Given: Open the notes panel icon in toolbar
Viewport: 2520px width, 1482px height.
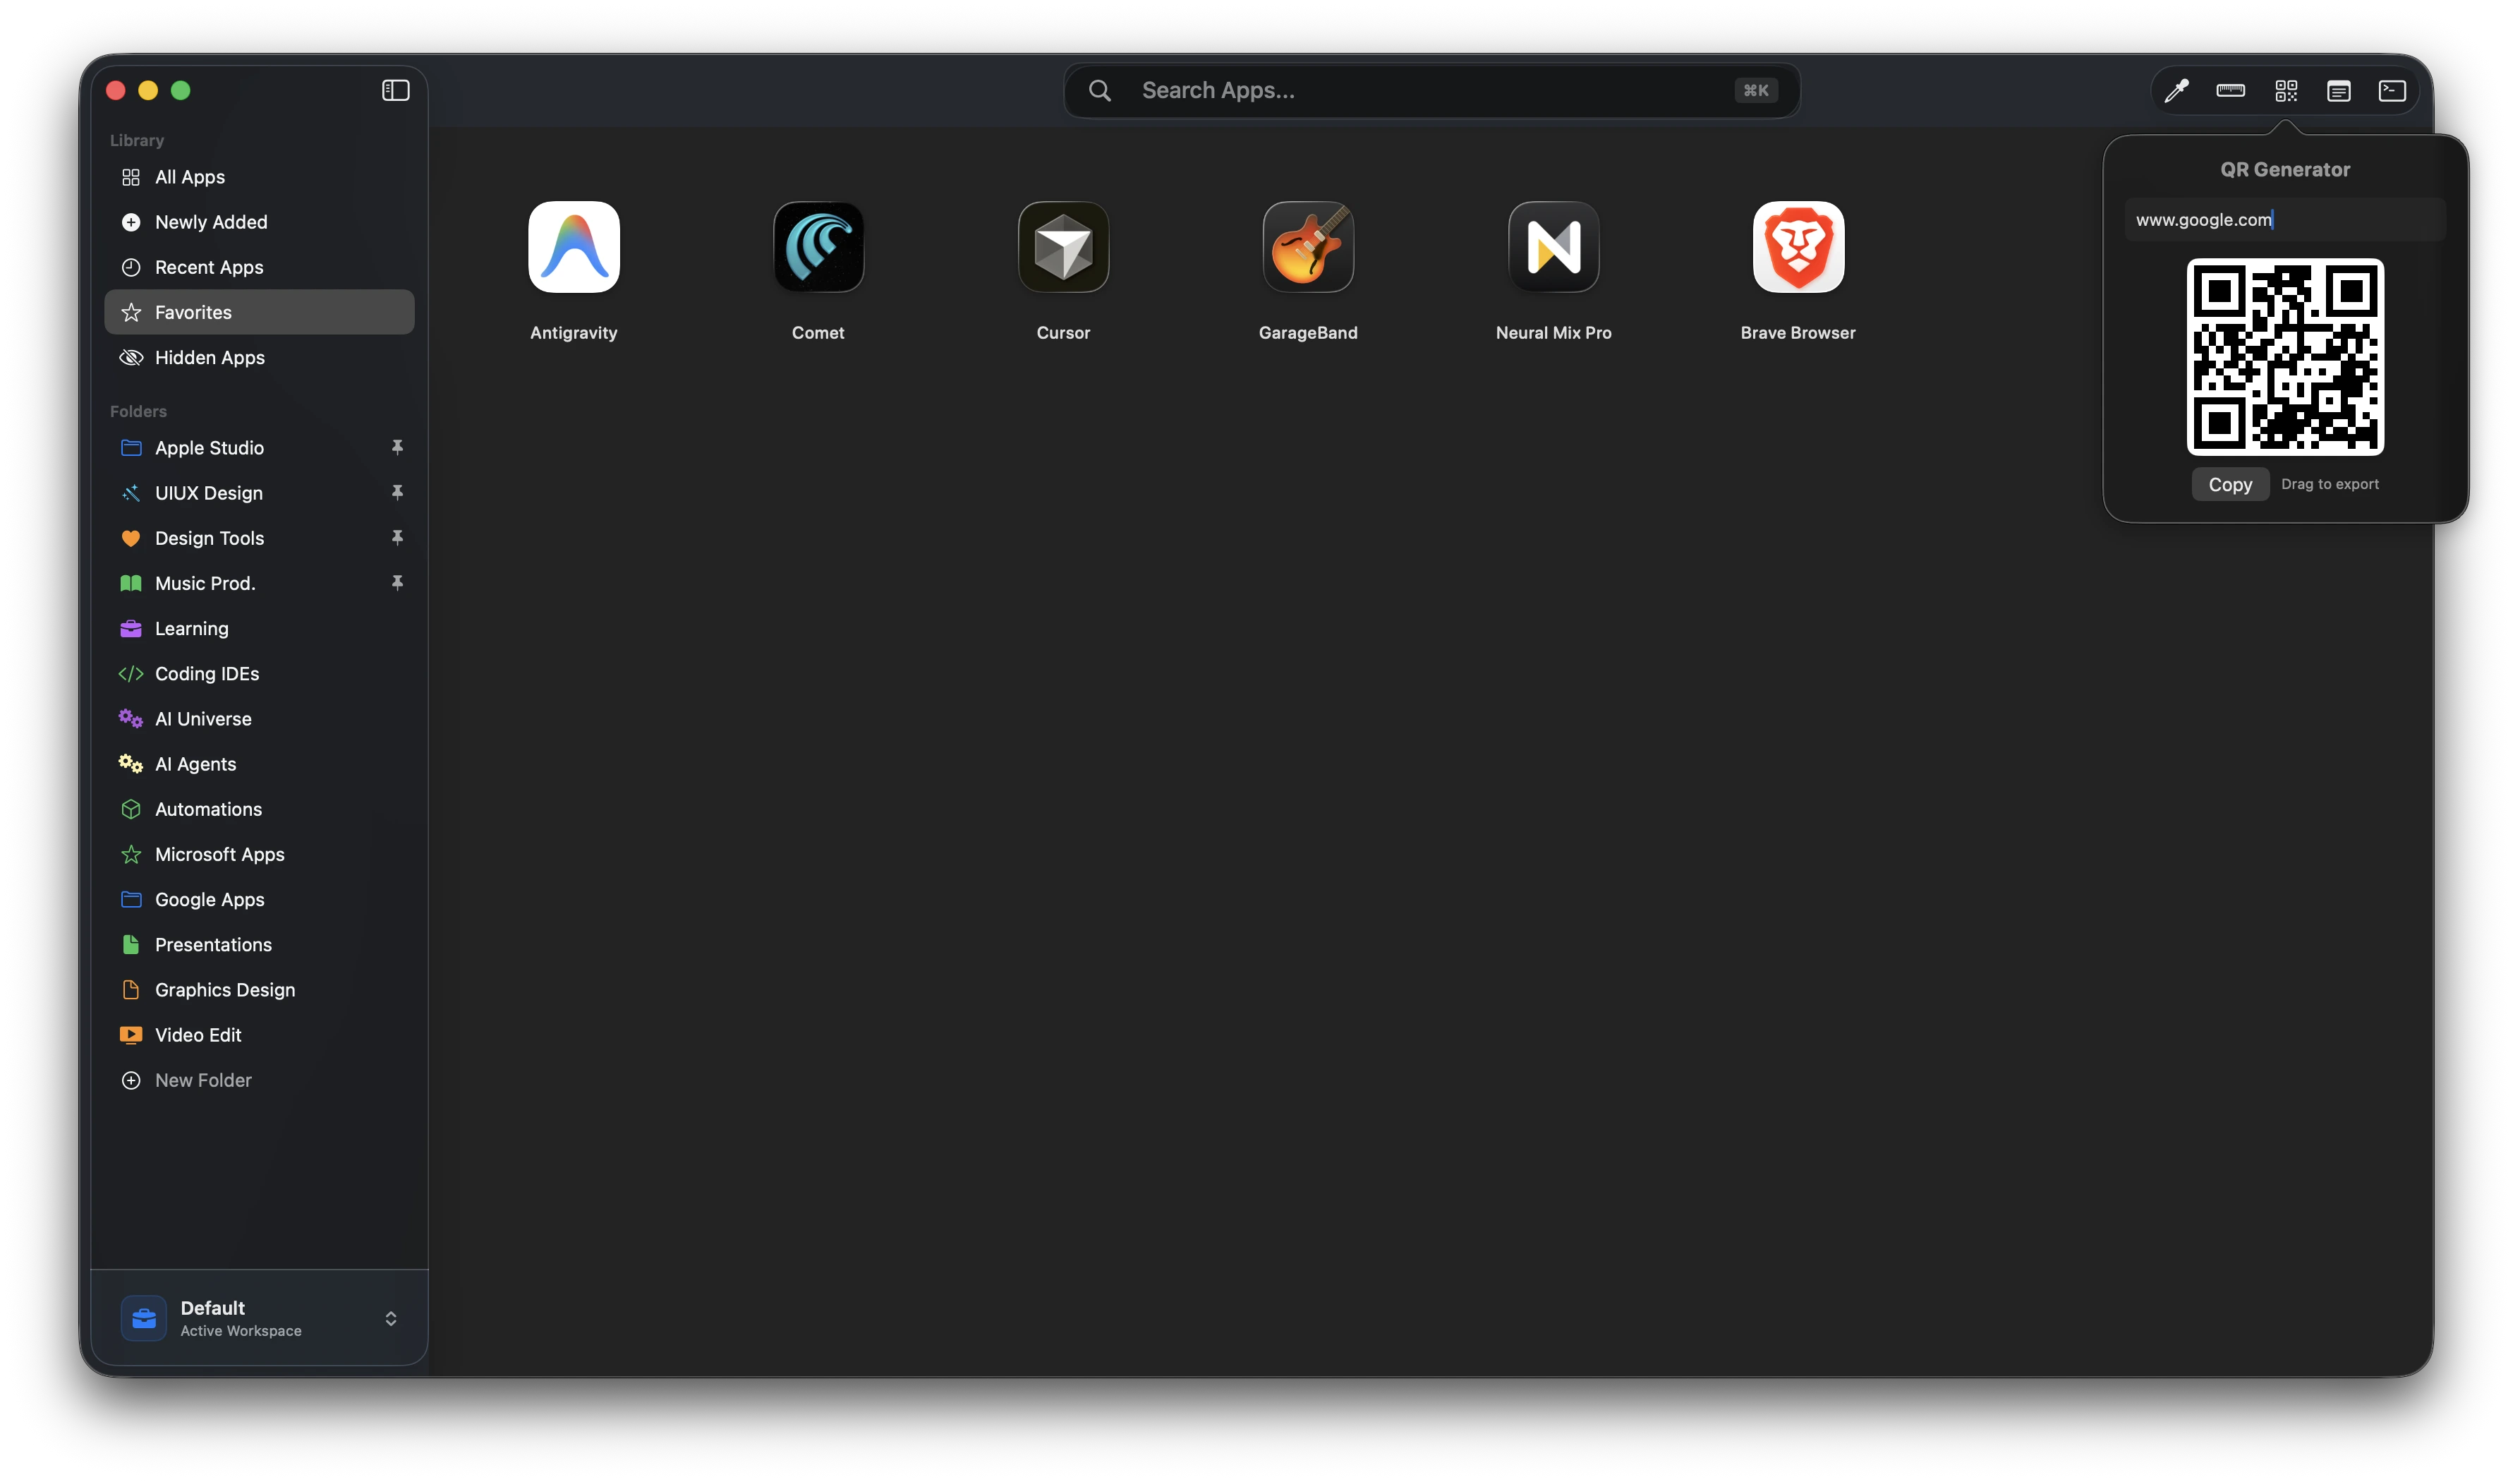Looking at the screenshot, I should (2338, 91).
